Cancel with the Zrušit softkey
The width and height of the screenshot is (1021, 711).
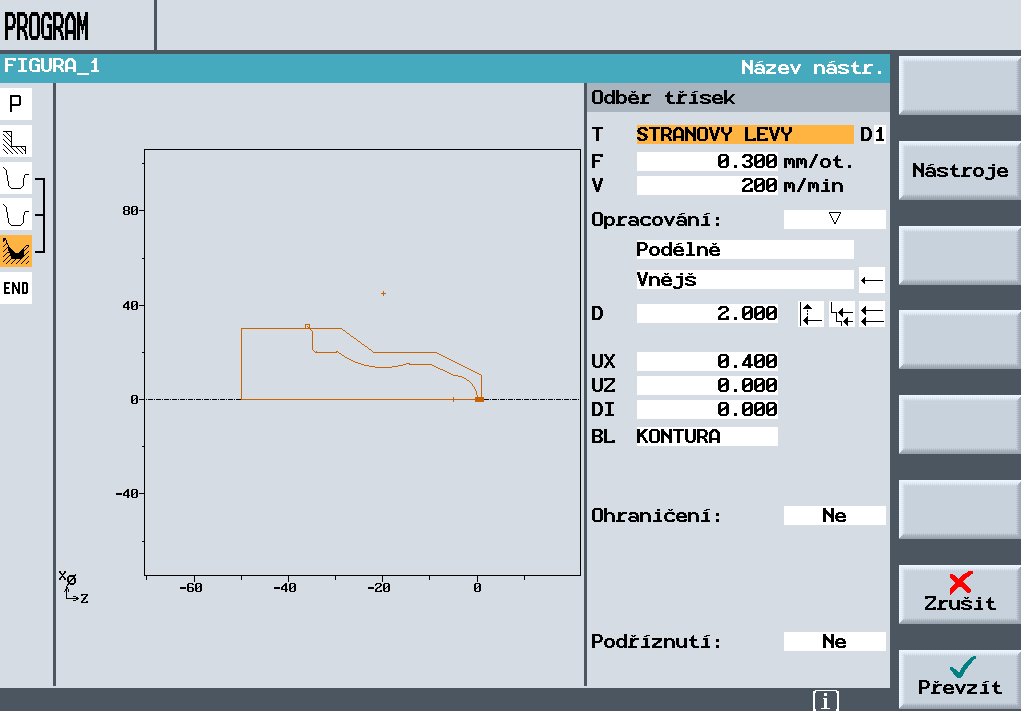coord(960,594)
